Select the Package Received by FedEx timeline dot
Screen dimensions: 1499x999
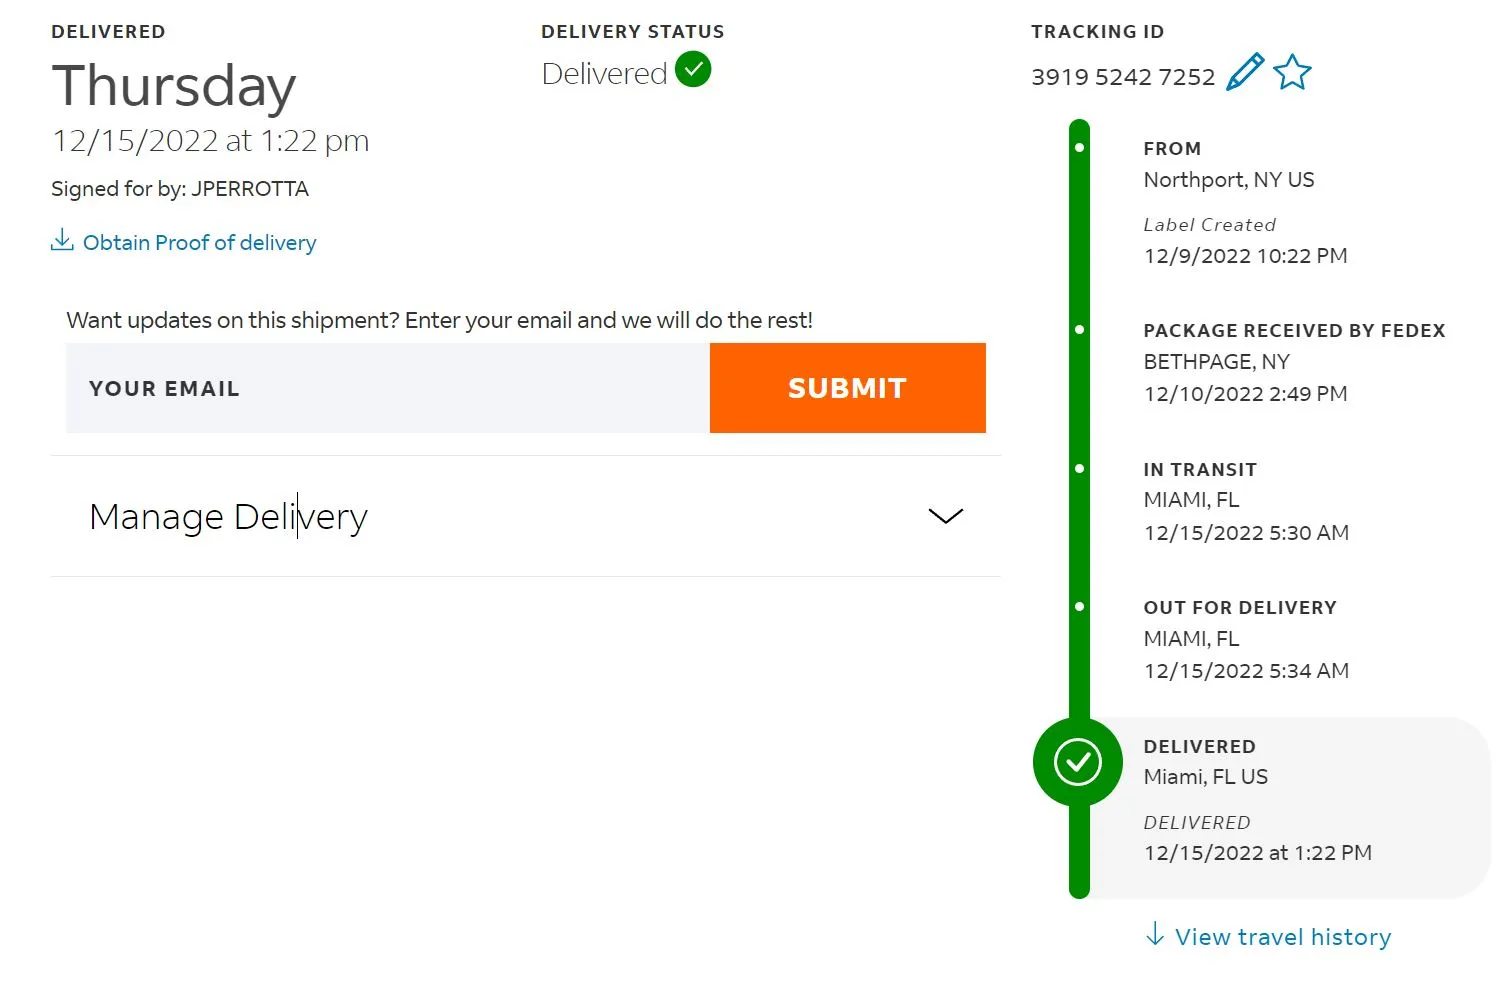point(1079,330)
